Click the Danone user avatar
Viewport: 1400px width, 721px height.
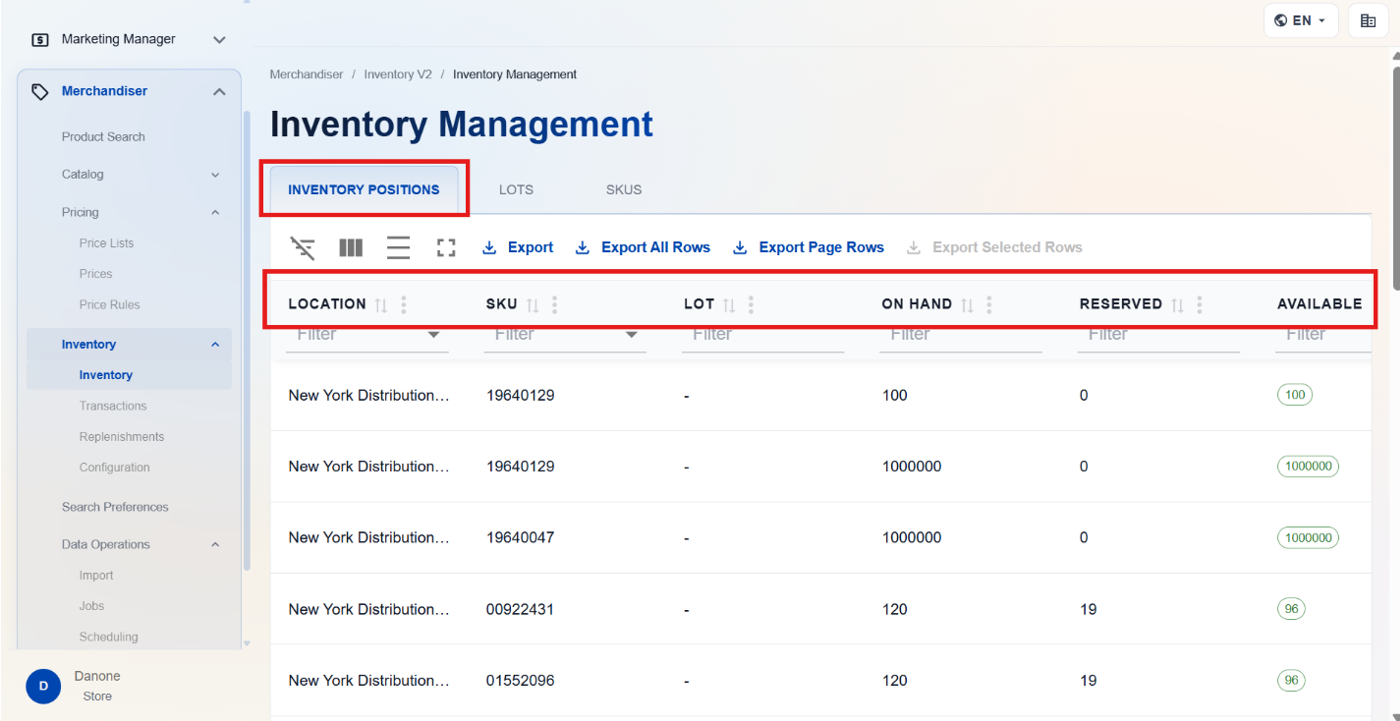tap(43, 686)
